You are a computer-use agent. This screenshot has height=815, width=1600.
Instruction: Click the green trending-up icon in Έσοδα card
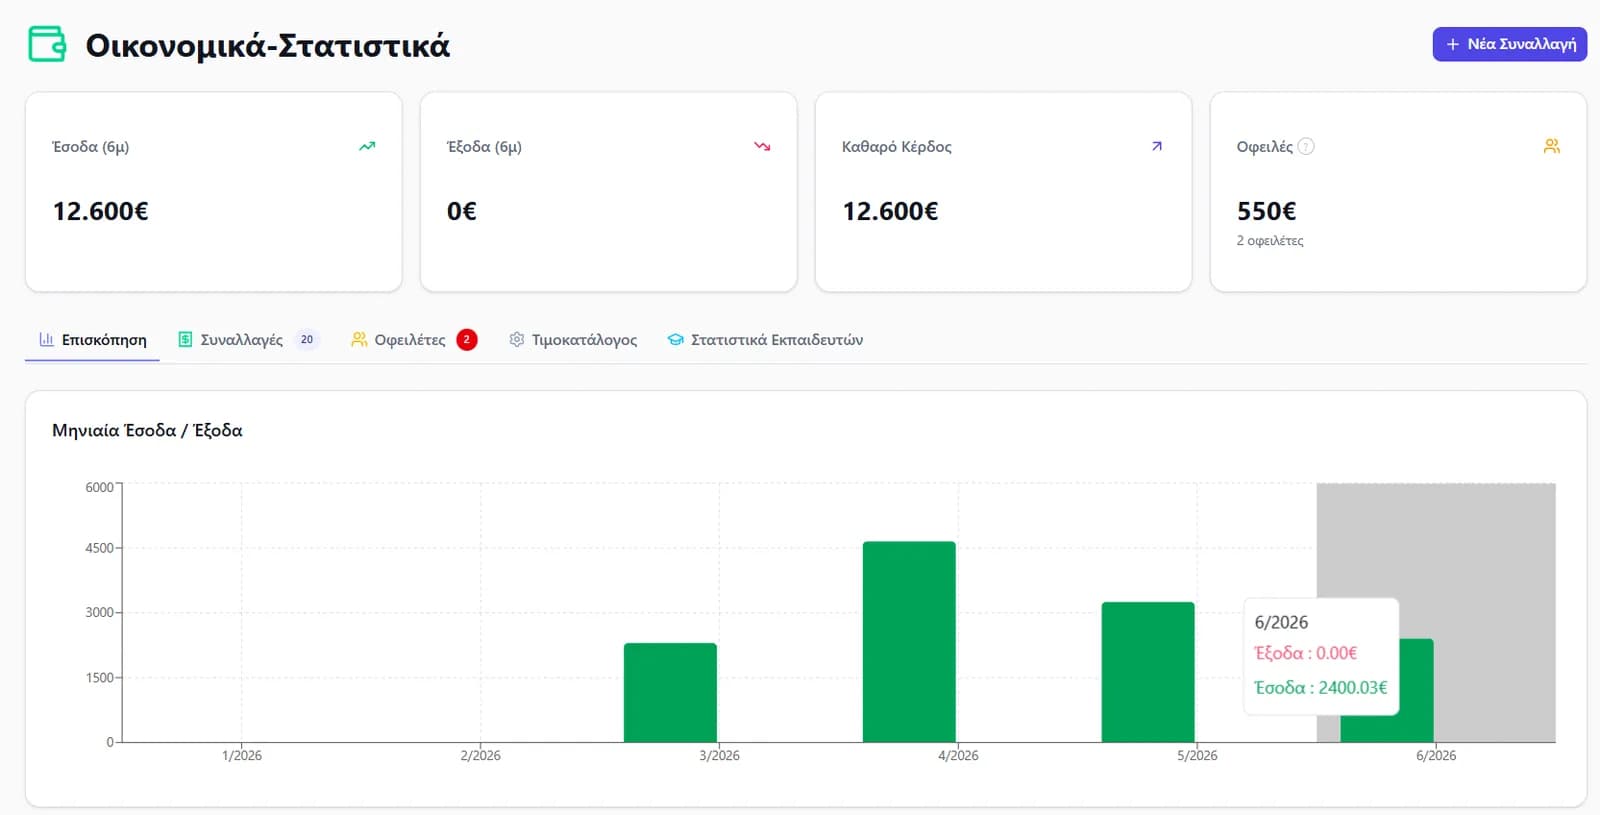[x=367, y=146]
